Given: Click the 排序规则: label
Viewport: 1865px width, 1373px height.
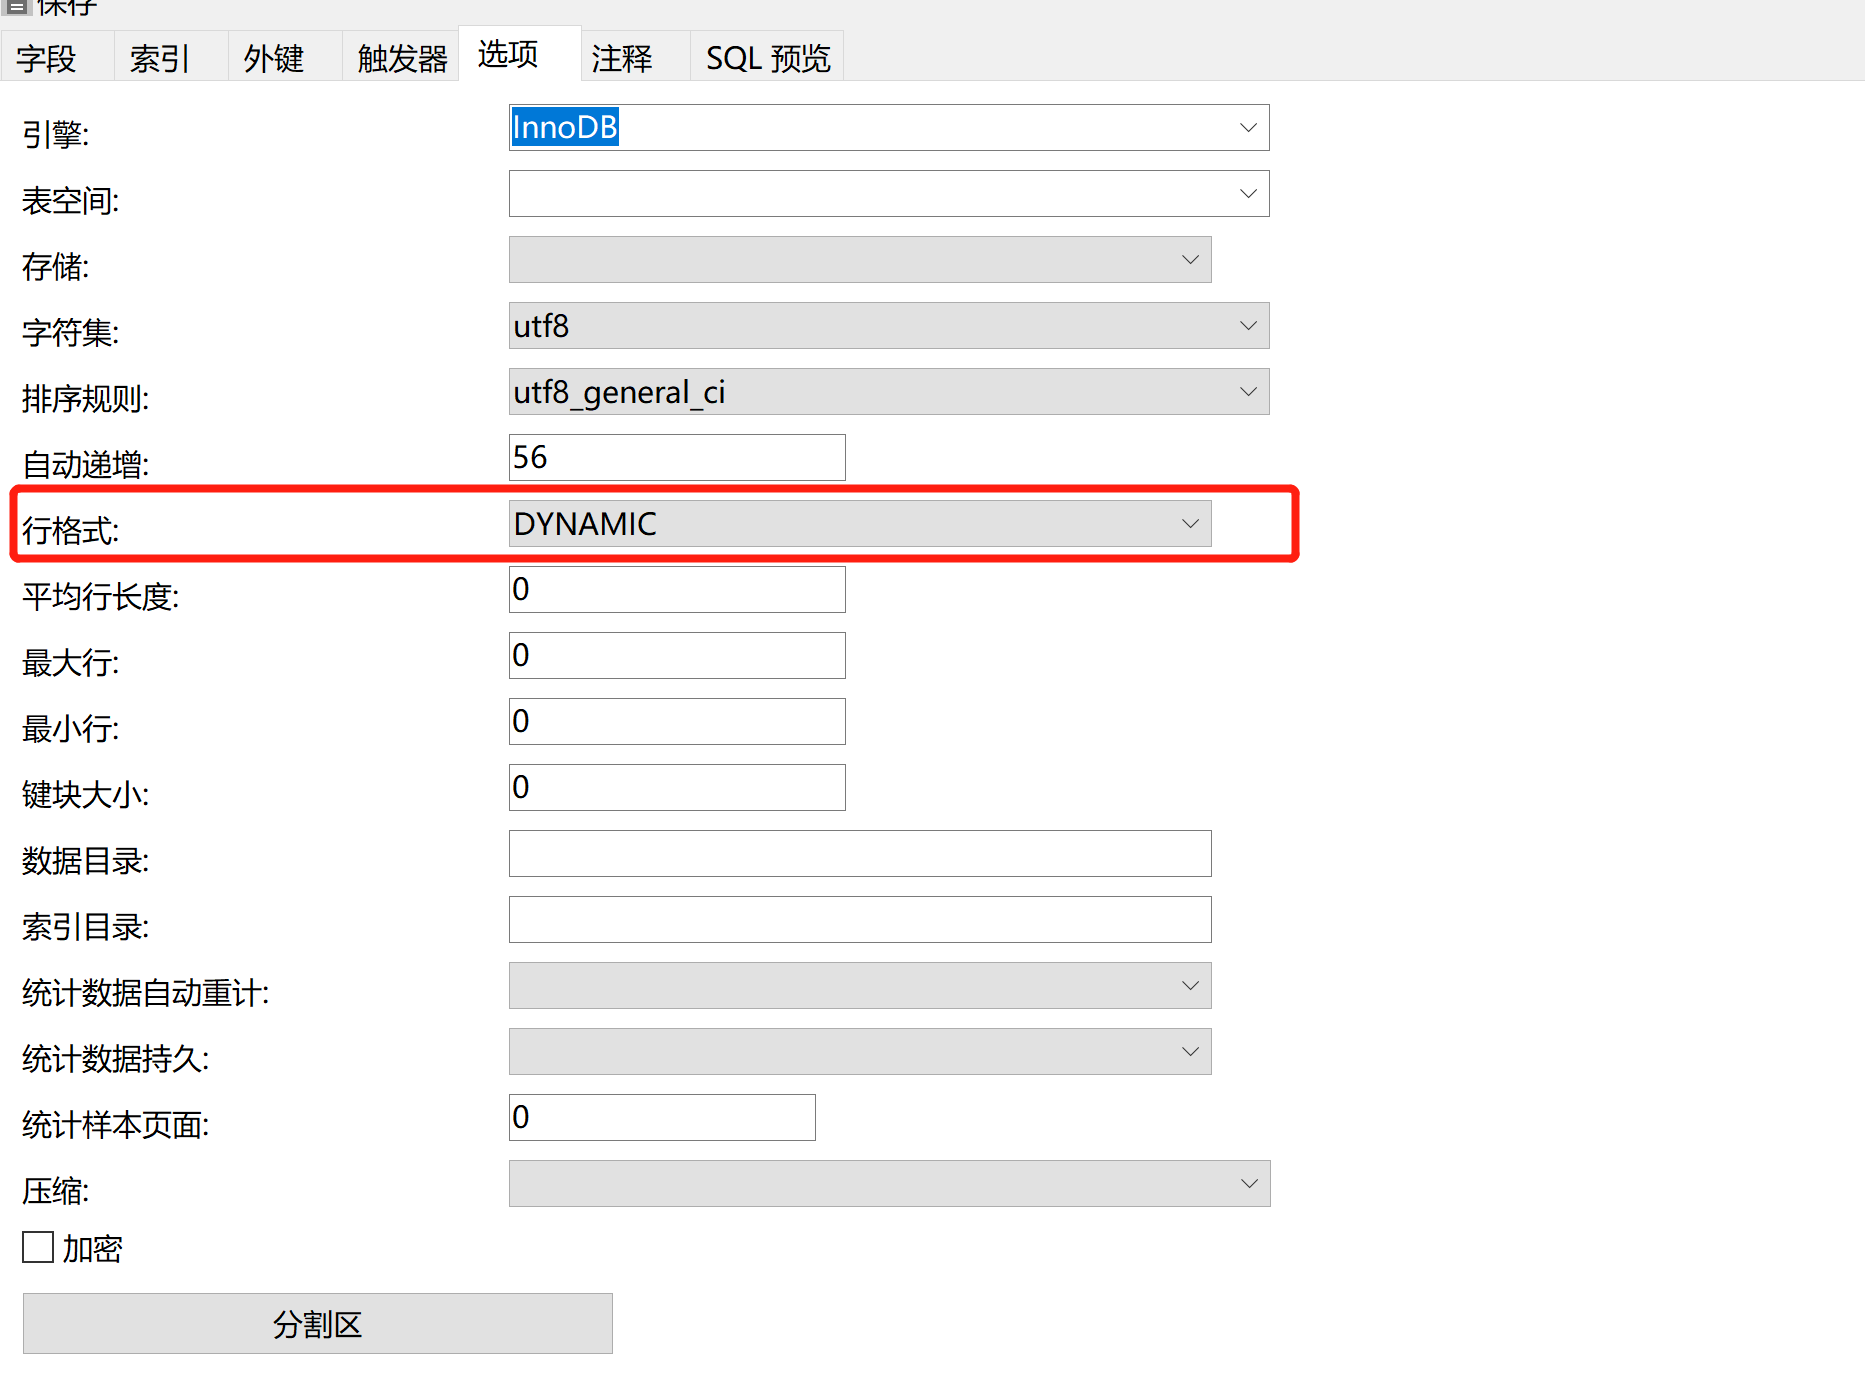Looking at the screenshot, I should click(86, 398).
